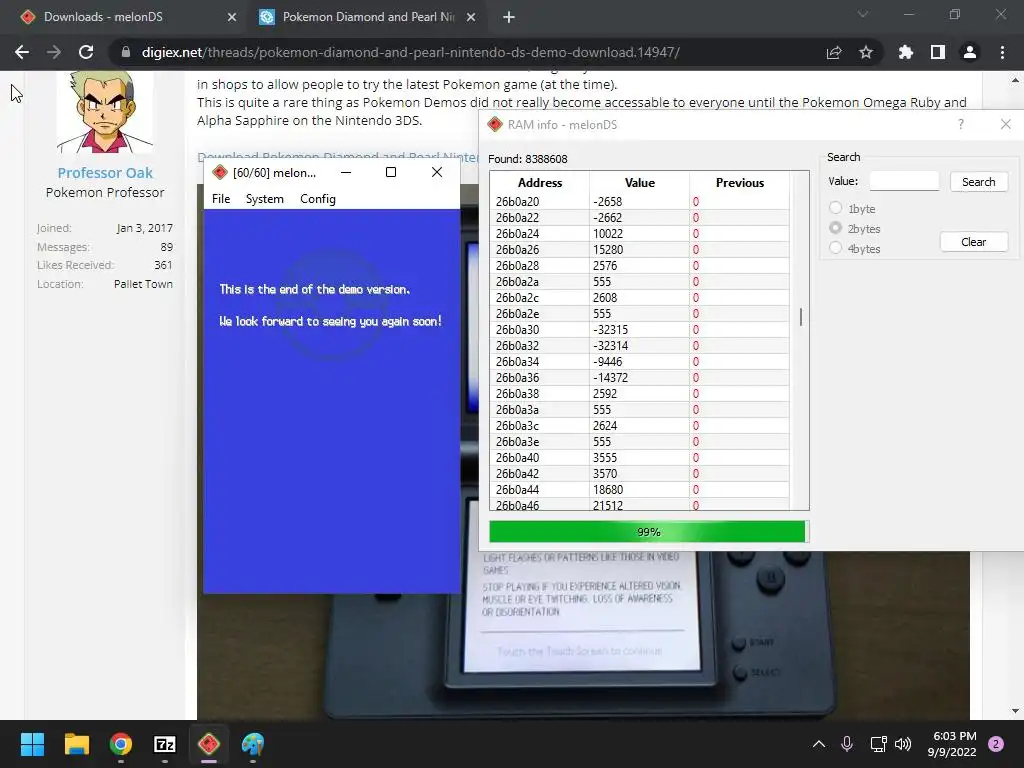
Task: Select the 1byte radio option
Action: click(x=835, y=208)
